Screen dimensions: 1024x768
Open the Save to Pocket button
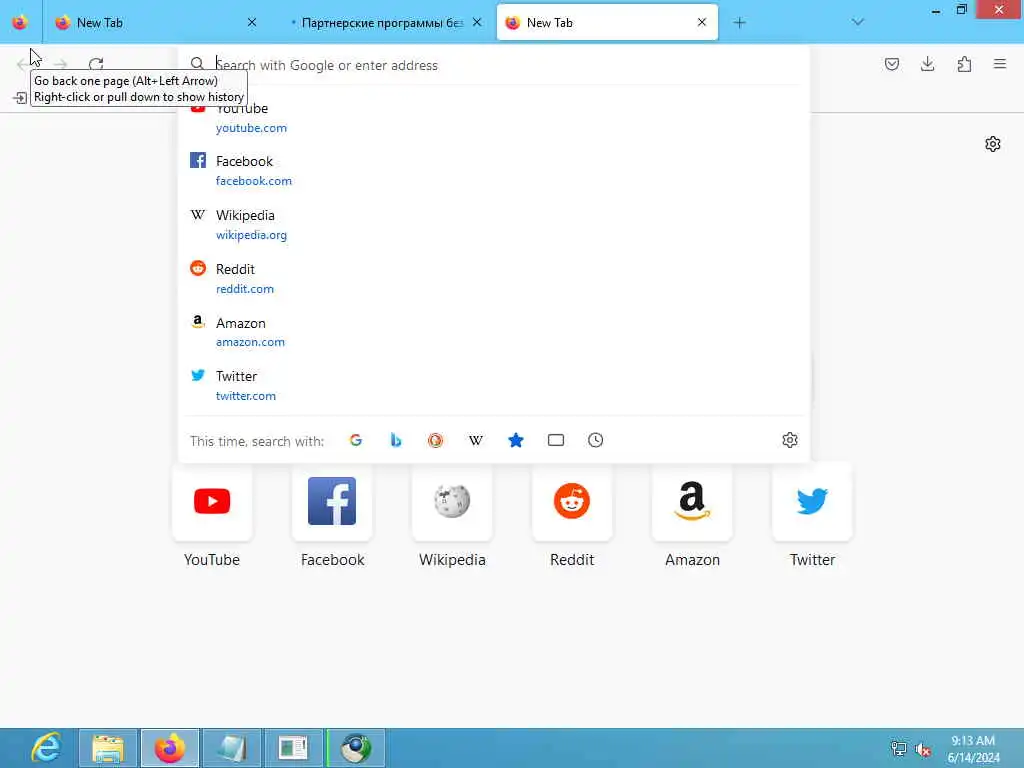click(891, 64)
